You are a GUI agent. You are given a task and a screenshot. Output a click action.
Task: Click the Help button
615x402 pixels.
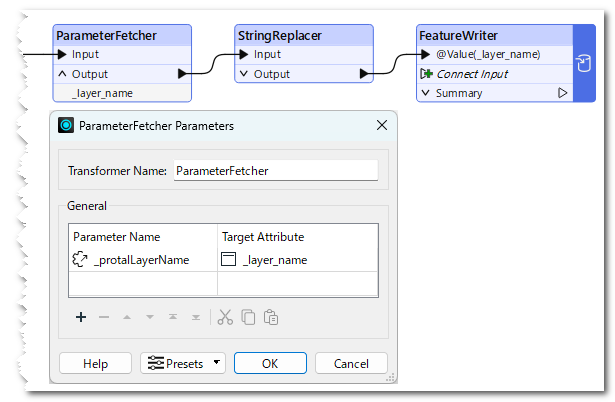coord(95,363)
